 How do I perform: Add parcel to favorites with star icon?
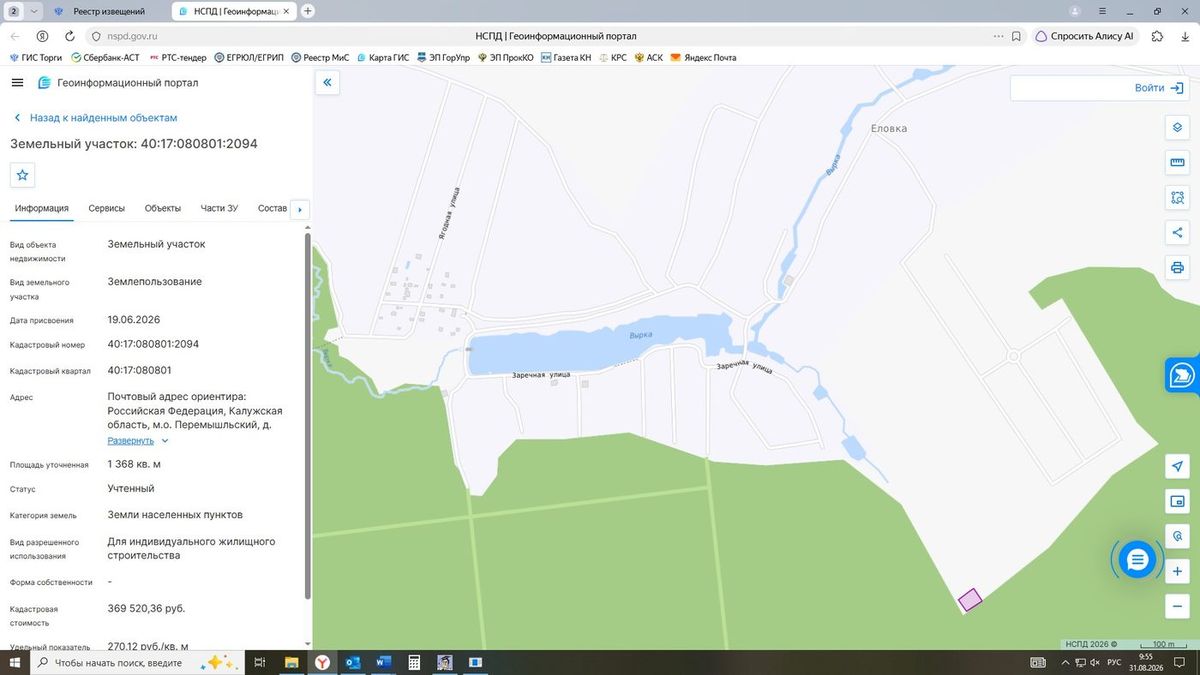[23, 175]
